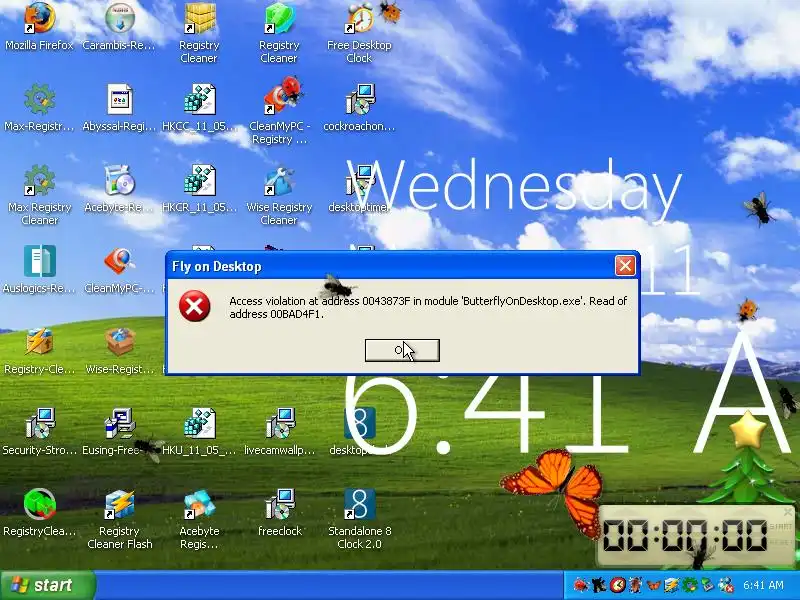This screenshot has width=800, height=600.
Task: Select the Wise-Regist... package icon
Action: coord(119,351)
